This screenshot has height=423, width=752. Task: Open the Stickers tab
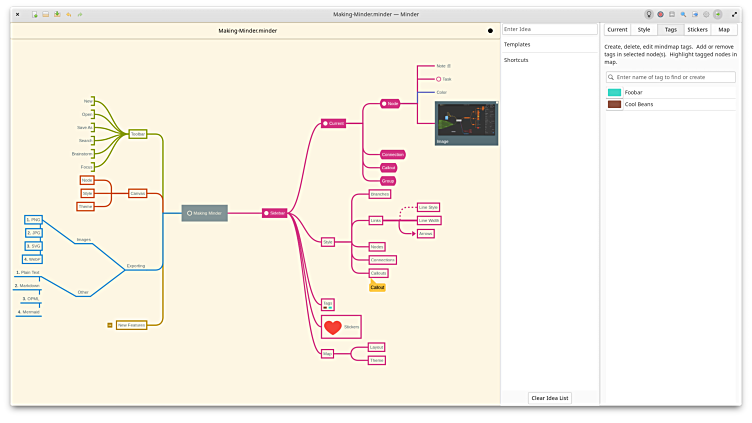pos(697,30)
